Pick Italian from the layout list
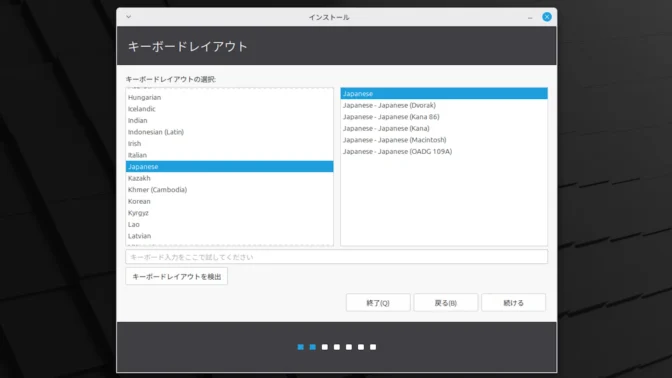 pos(229,155)
